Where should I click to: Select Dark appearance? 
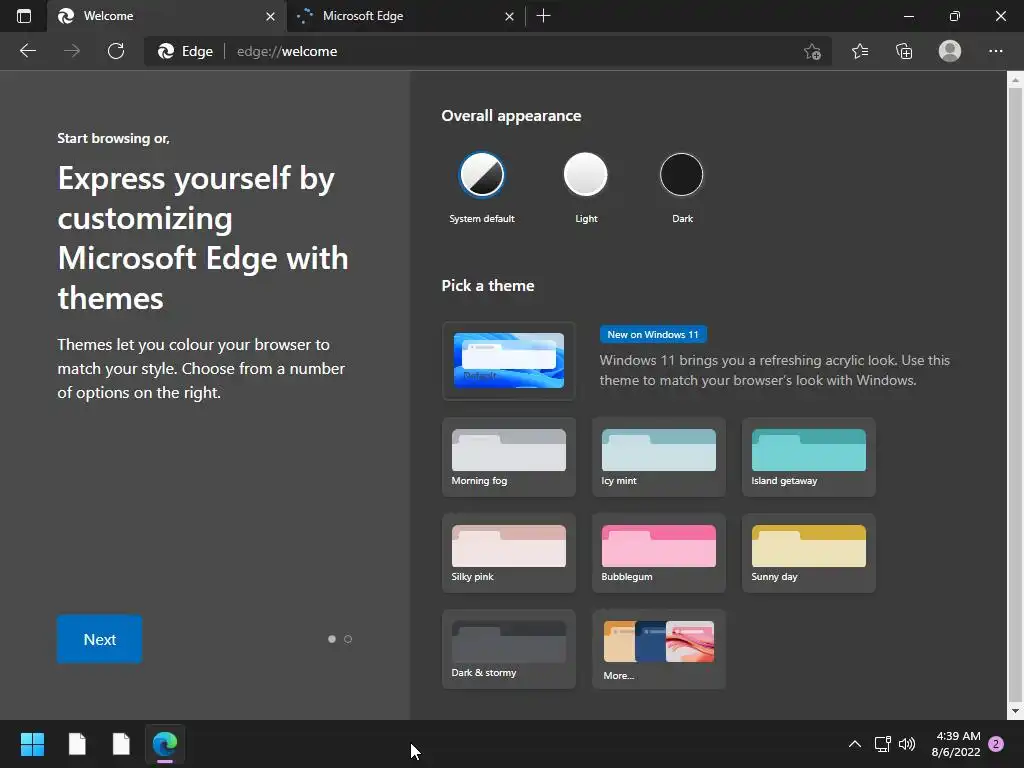coord(682,174)
